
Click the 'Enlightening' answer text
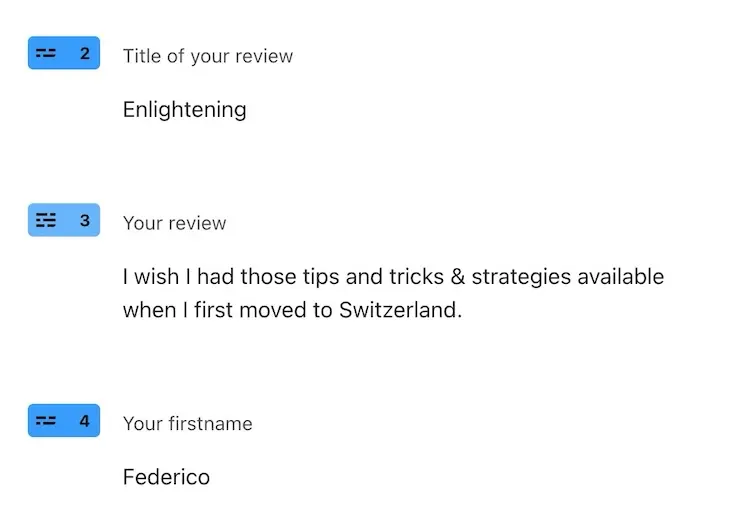(x=185, y=110)
